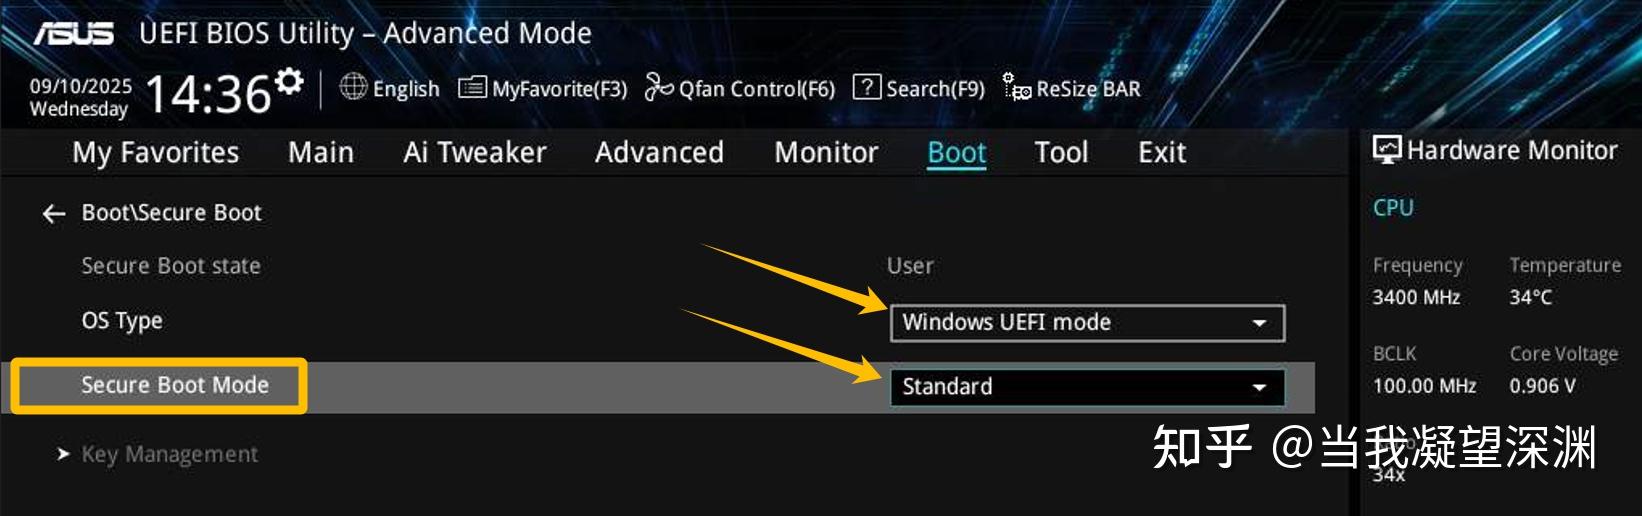Switch to the Advanced tab
The height and width of the screenshot is (516, 1642).
pos(659,152)
